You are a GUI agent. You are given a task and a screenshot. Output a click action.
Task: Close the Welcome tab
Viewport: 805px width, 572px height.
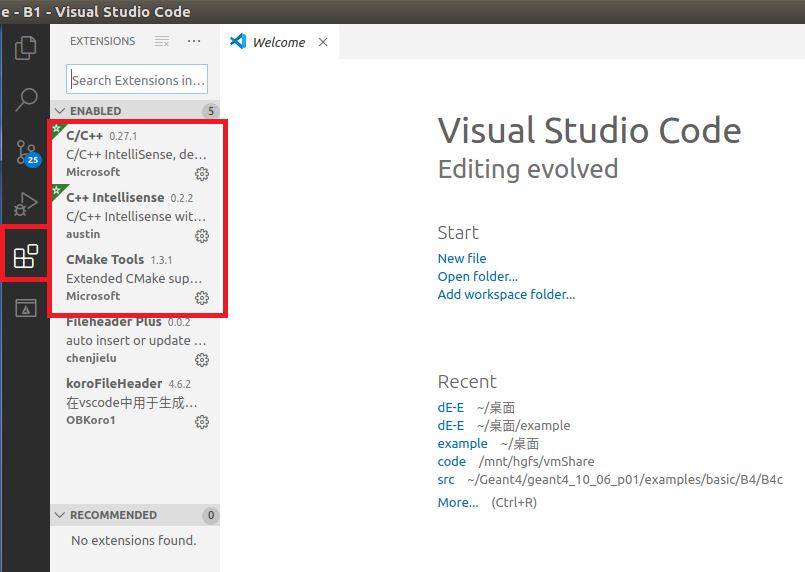point(323,42)
